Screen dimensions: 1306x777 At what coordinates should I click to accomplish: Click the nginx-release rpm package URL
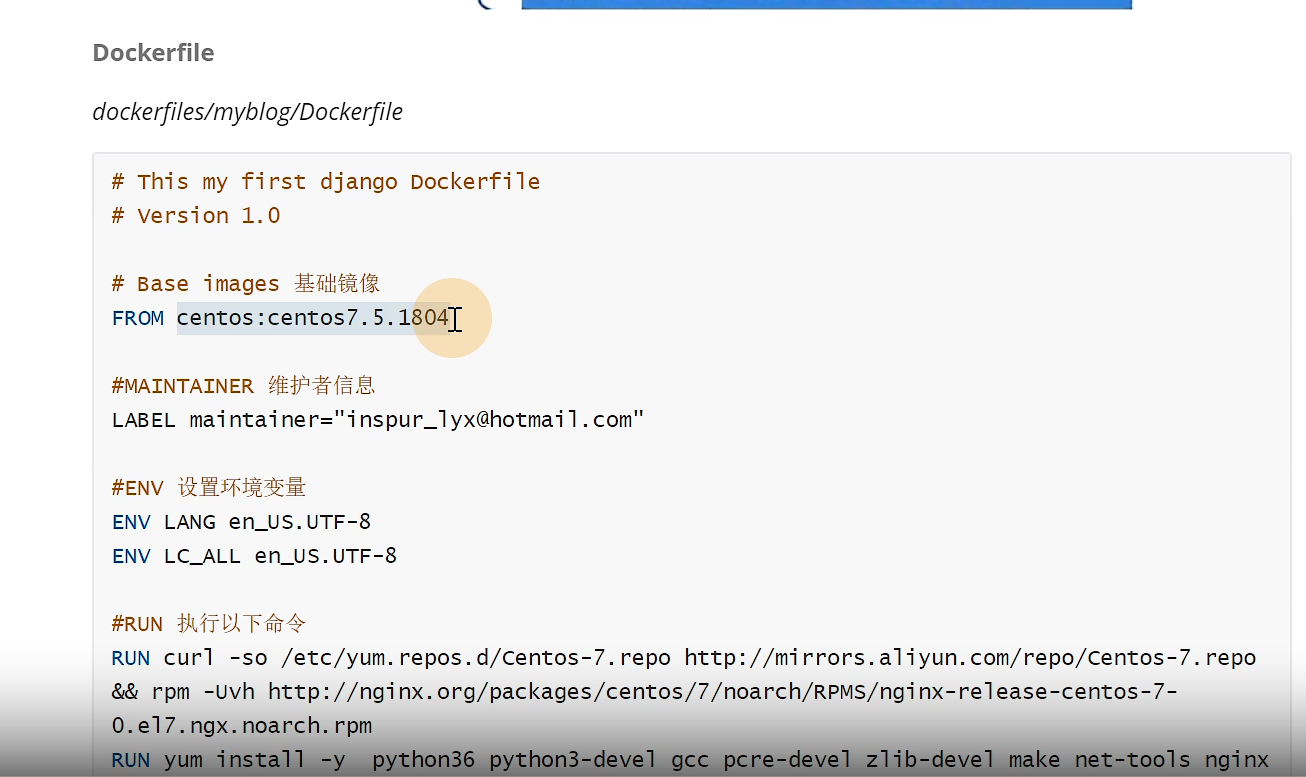click(700, 691)
